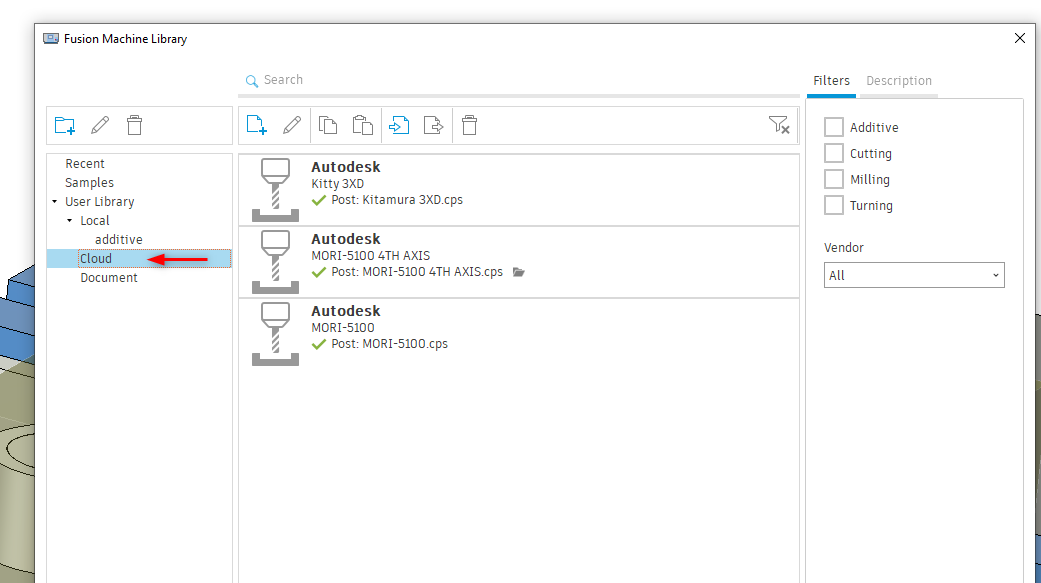Select the rename pencil icon for folders

point(99,125)
